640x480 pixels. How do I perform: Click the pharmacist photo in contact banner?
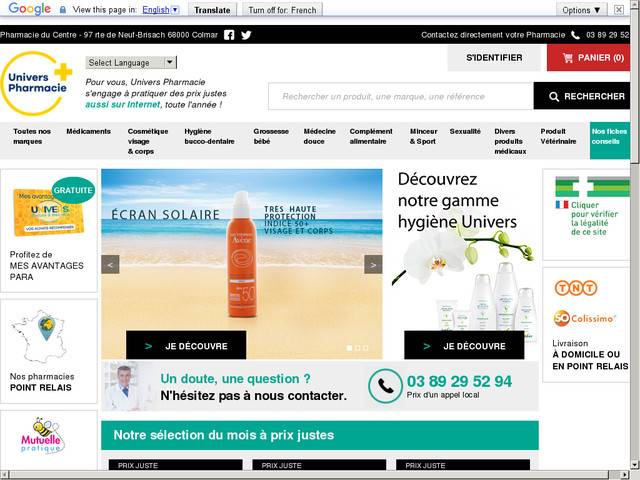(x=129, y=386)
